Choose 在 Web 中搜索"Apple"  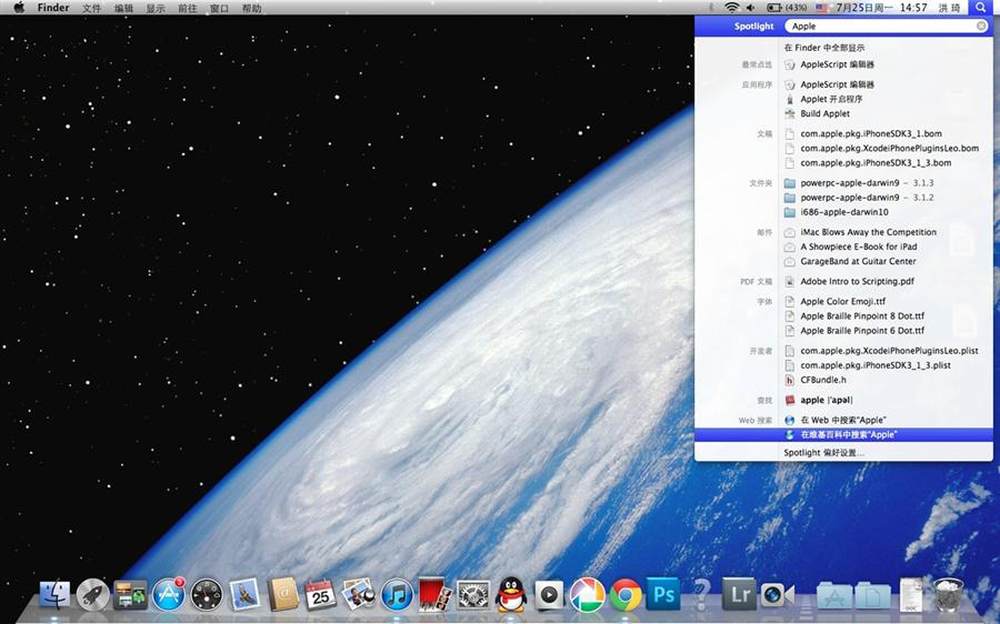click(843, 420)
